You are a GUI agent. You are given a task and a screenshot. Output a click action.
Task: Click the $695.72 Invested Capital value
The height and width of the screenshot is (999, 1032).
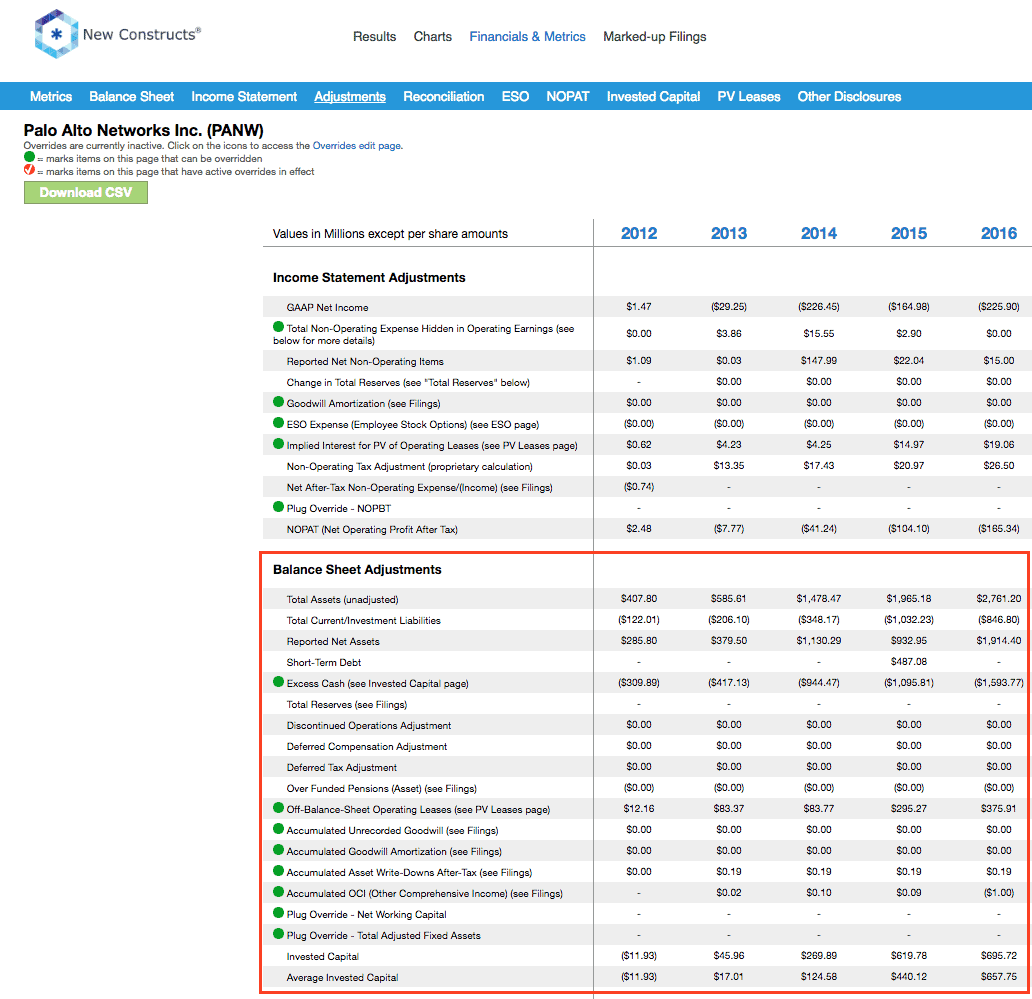coord(999,956)
